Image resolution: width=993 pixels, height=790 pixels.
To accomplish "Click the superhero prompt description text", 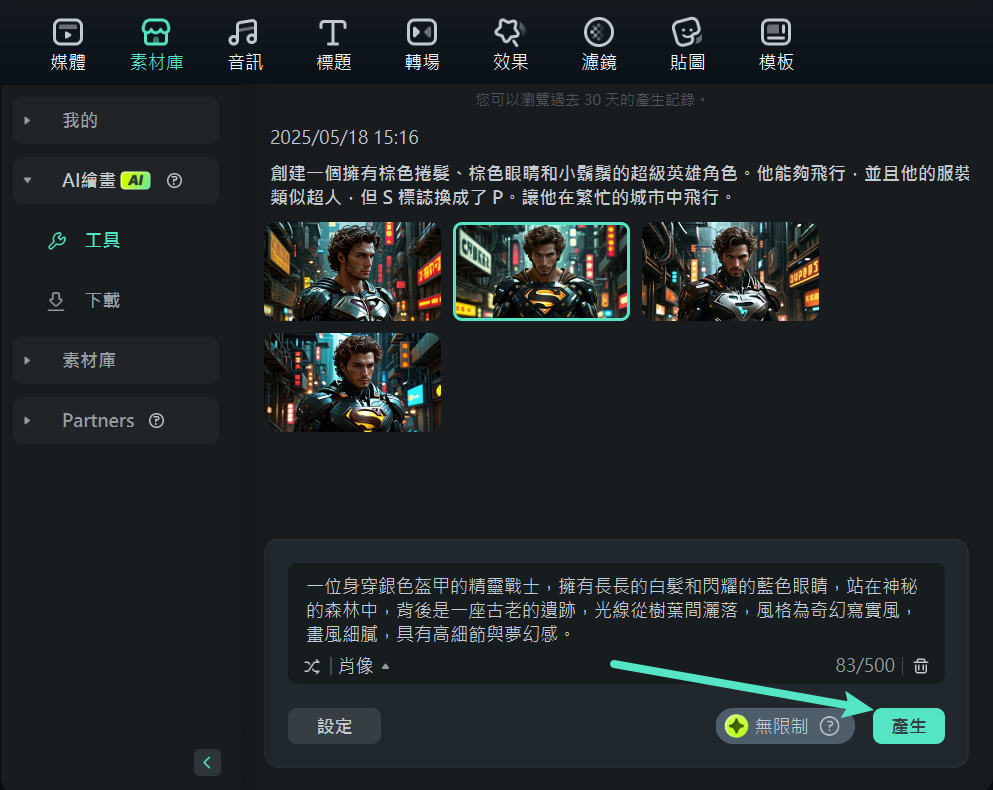I will tap(620, 185).
